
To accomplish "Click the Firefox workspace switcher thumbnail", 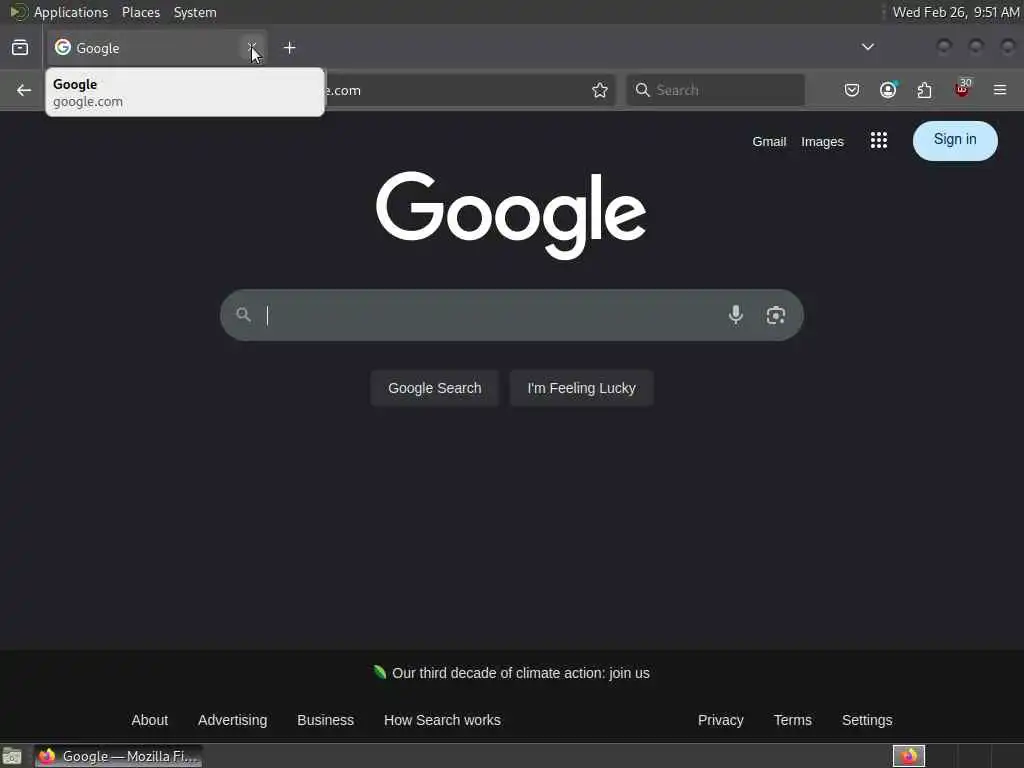I will click(x=908, y=756).
